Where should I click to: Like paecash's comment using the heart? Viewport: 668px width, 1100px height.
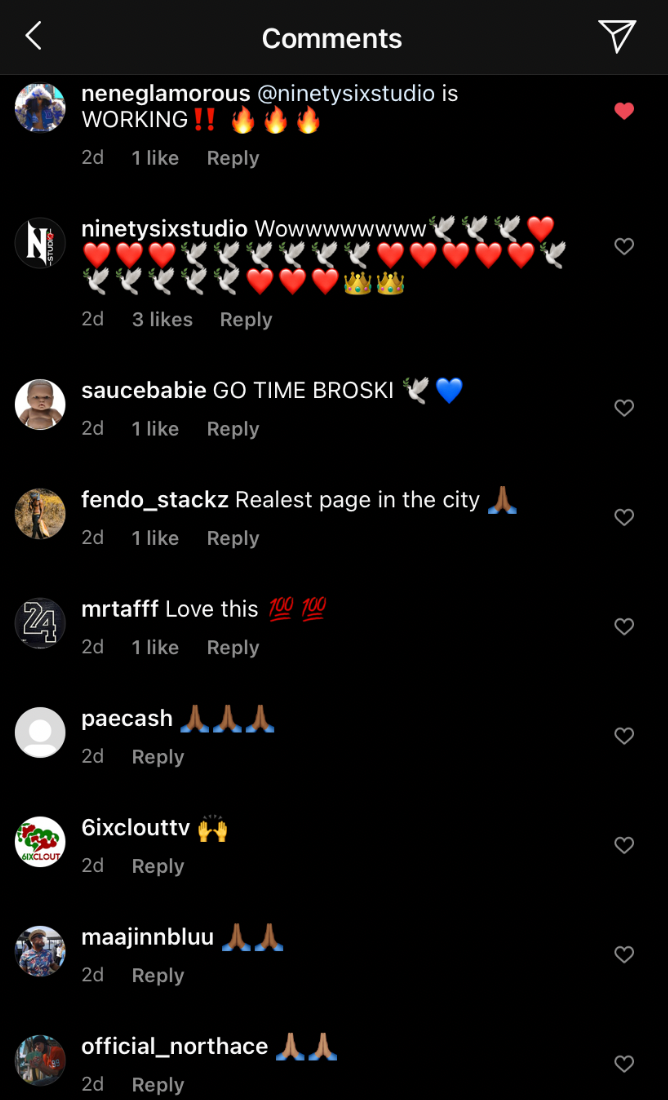click(624, 736)
